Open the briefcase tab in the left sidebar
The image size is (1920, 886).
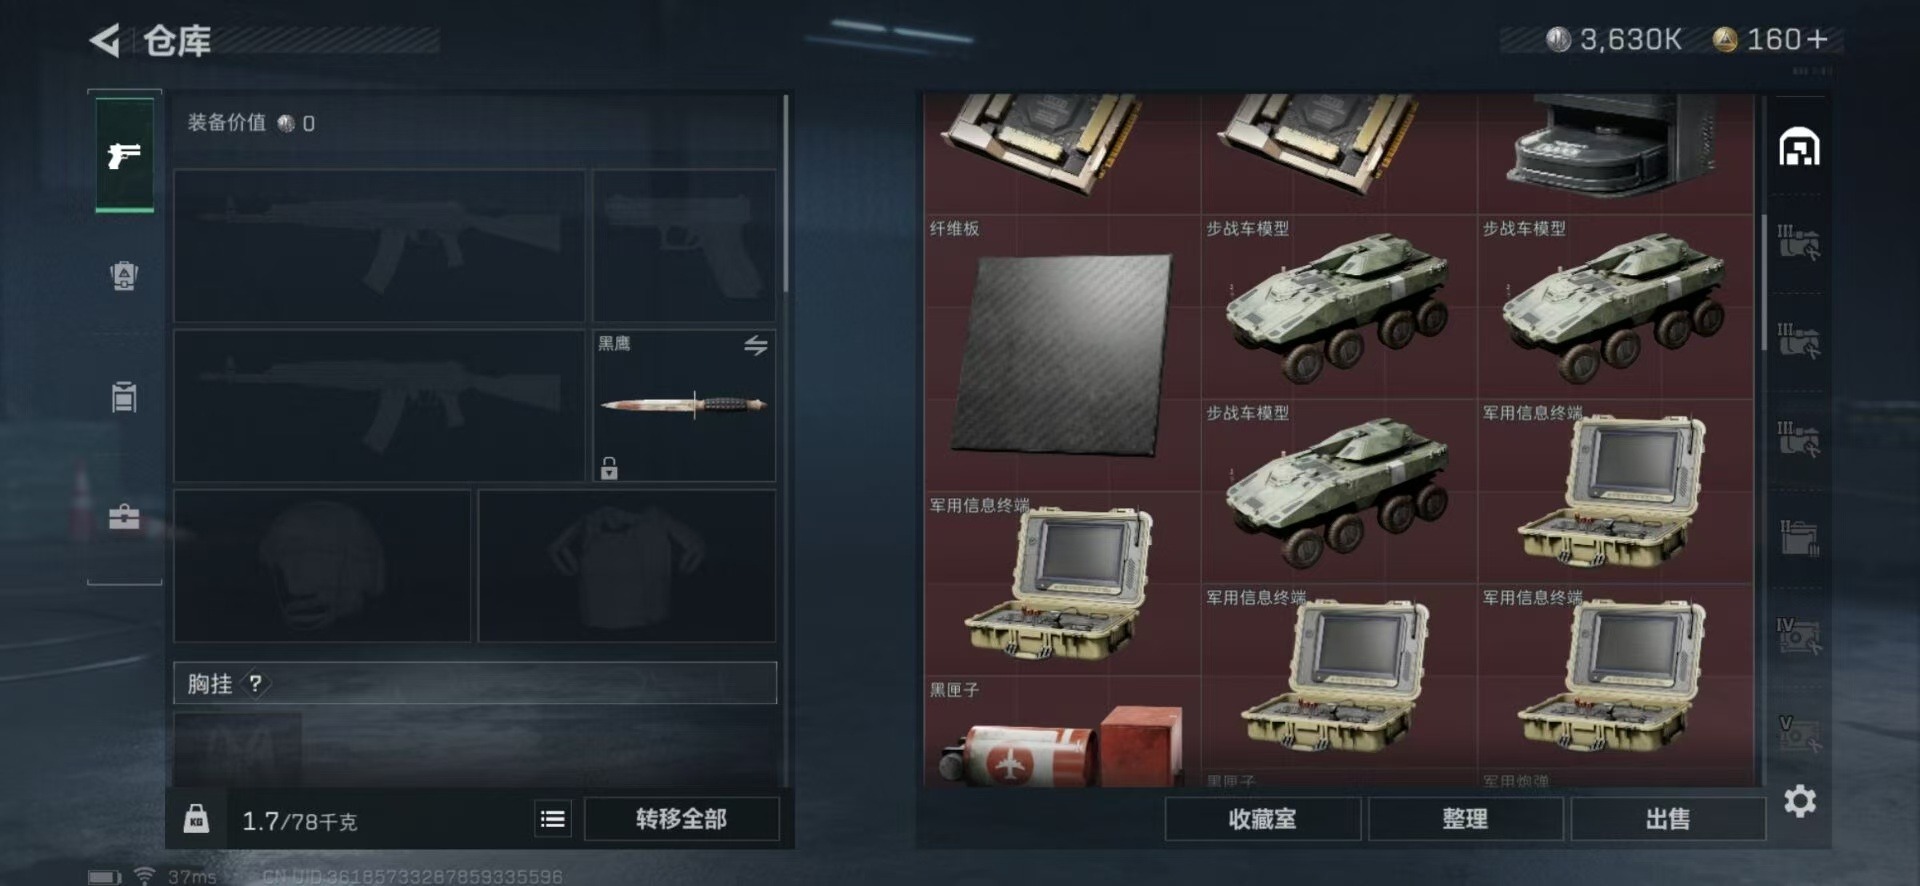click(124, 516)
